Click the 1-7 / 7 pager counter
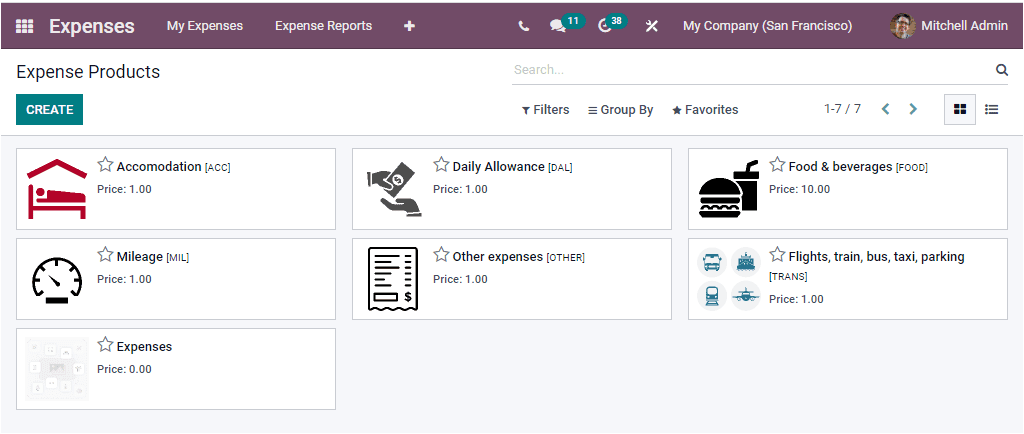 842,109
